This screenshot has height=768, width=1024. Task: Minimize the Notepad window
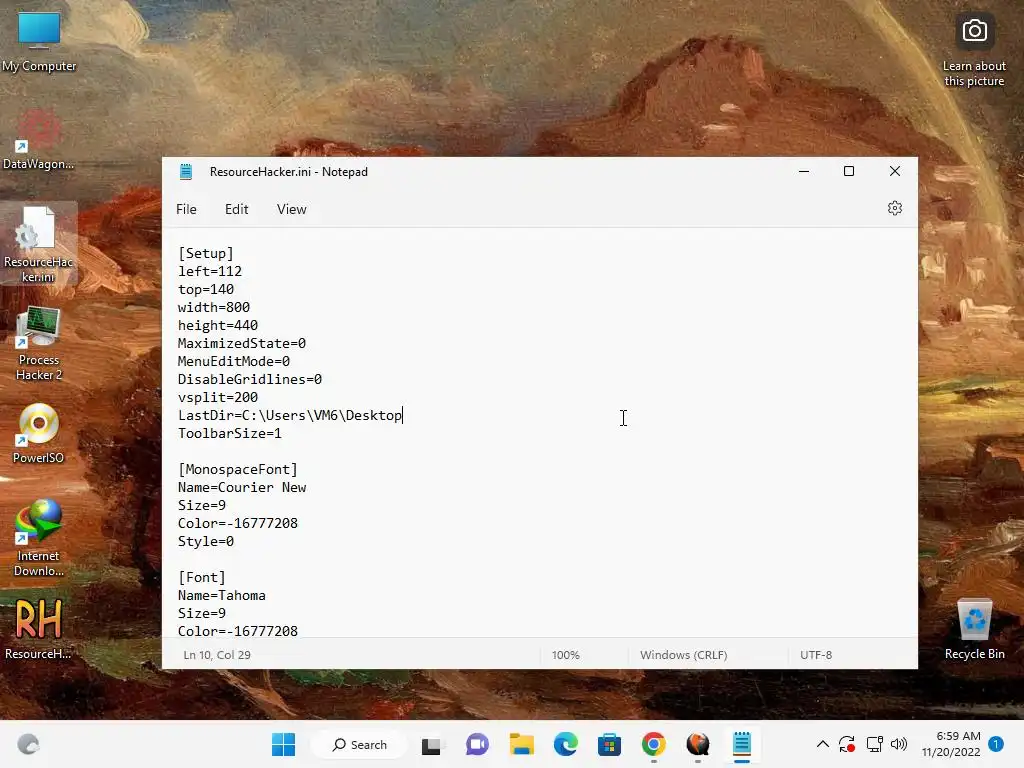(804, 171)
